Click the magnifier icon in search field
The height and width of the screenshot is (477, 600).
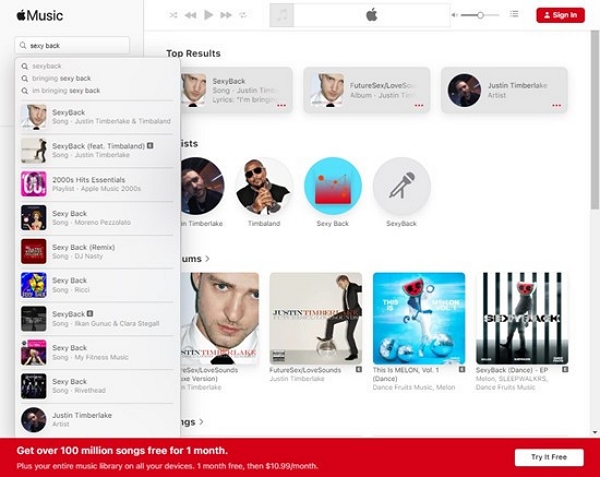[23, 46]
